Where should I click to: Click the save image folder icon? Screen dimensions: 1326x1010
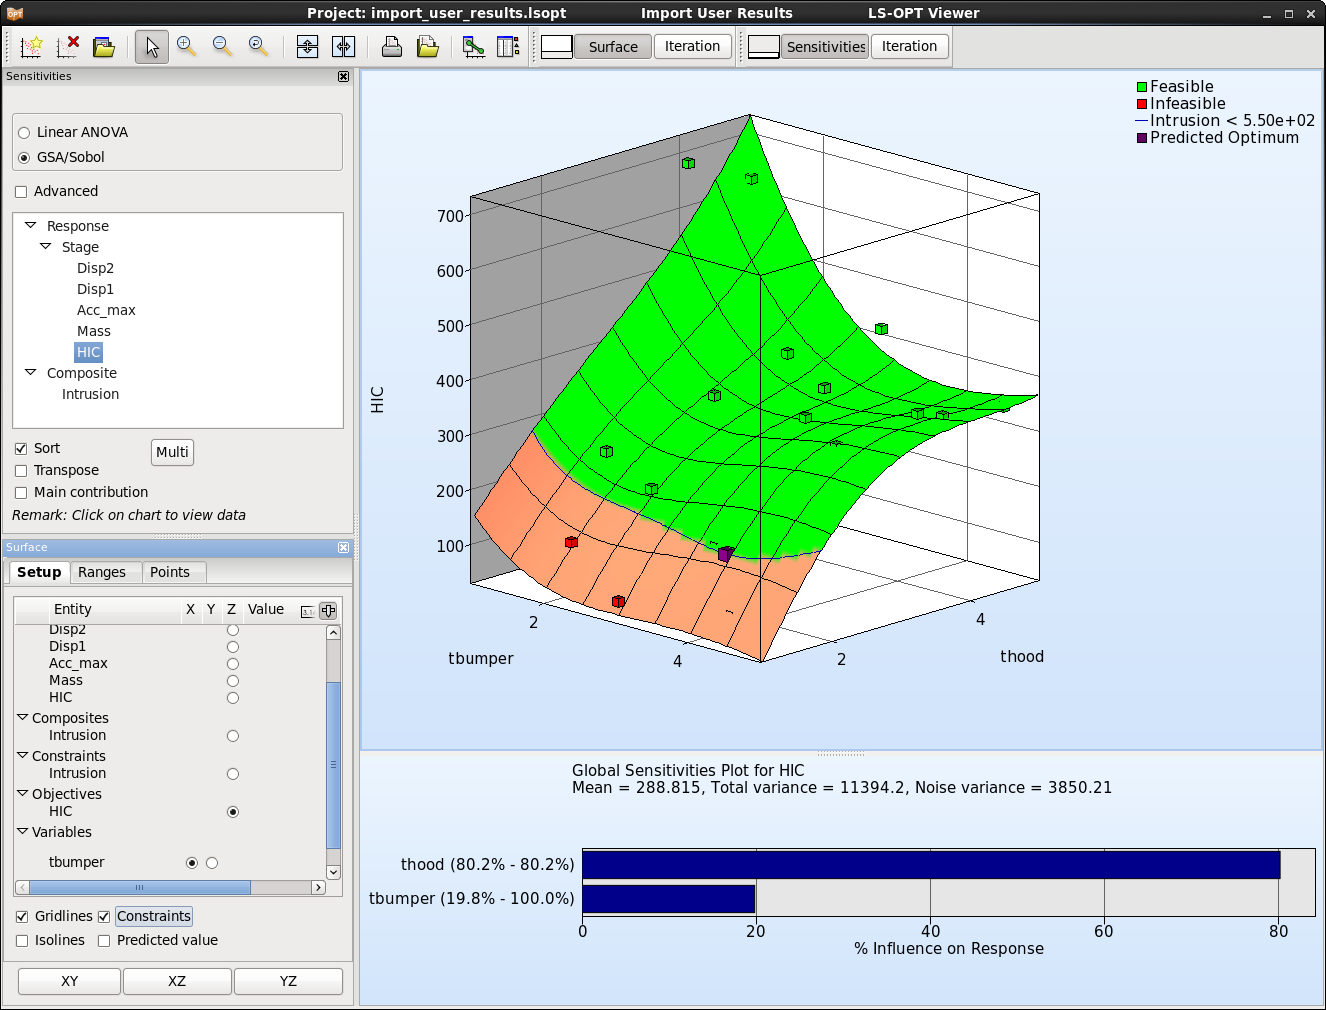coord(428,46)
